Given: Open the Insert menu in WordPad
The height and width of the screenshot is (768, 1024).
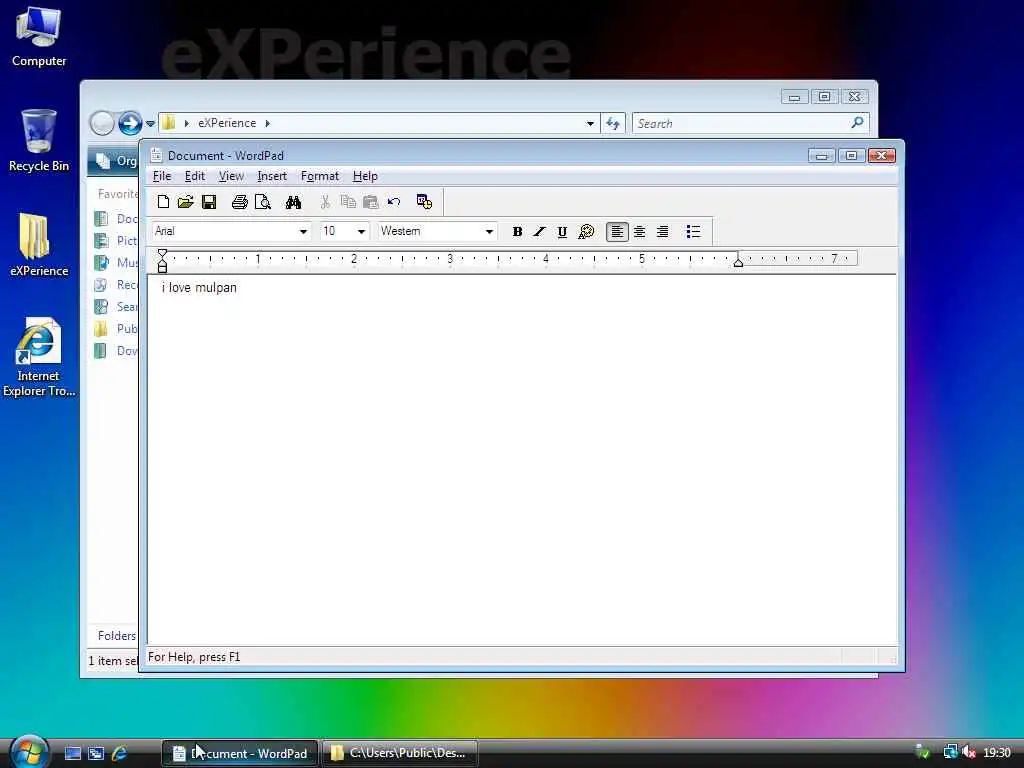Looking at the screenshot, I should pyautogui.click(x=272, y=176).
